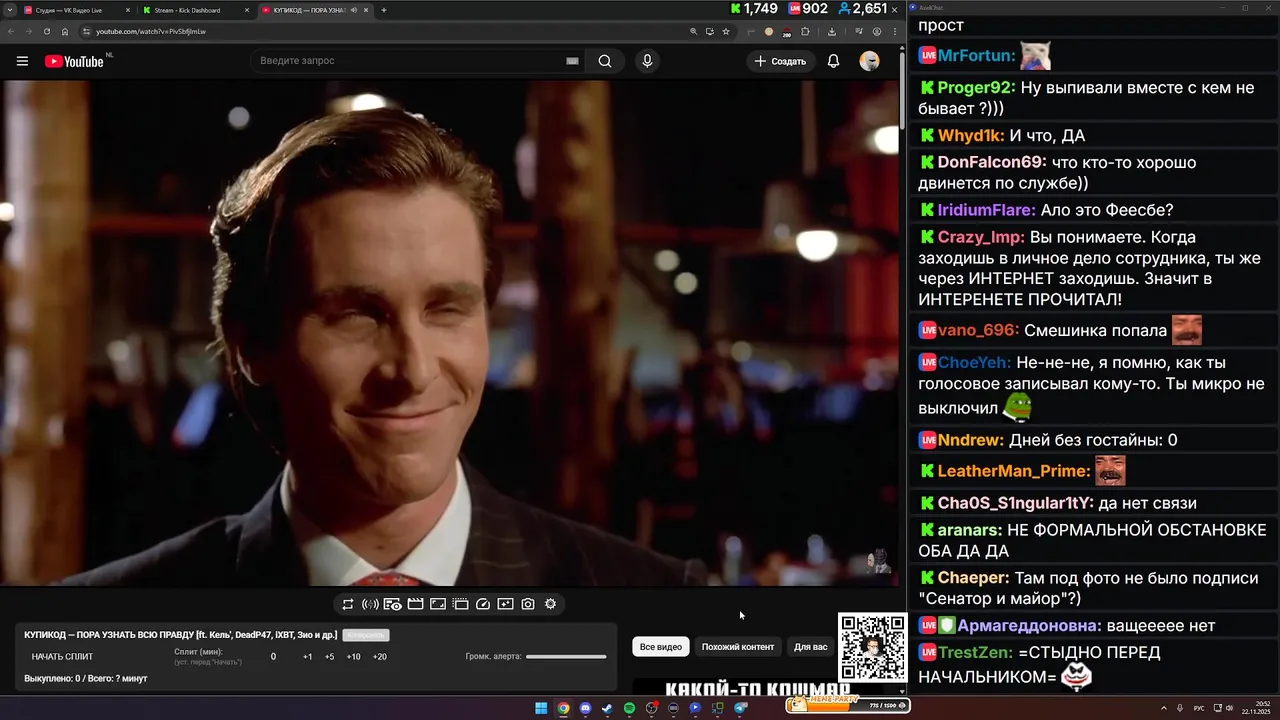Click username ChoeYeh in chat

coord(974,362)
